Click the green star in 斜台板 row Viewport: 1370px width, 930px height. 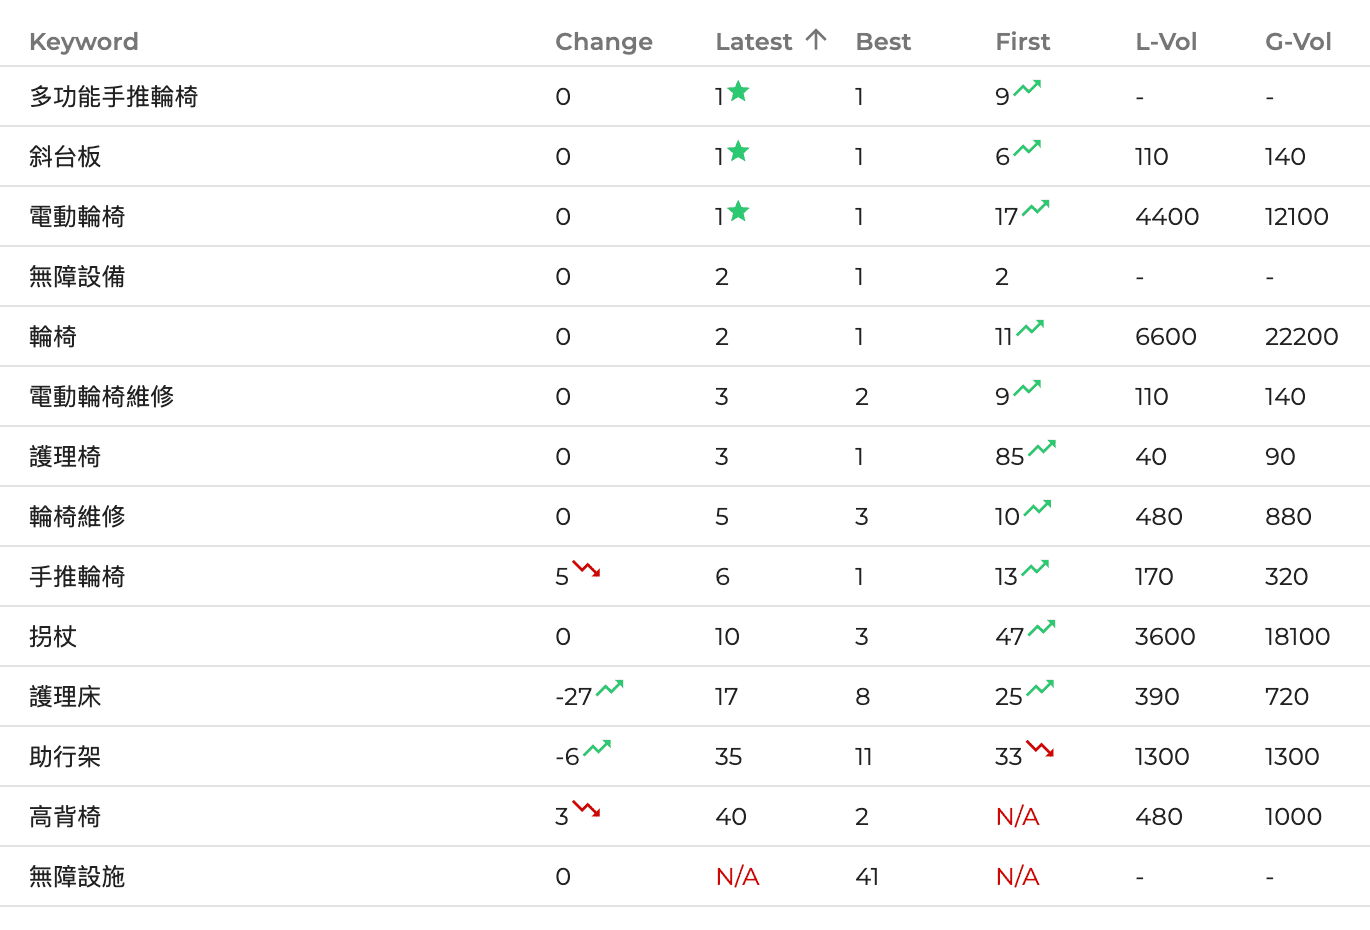point(738,152)
